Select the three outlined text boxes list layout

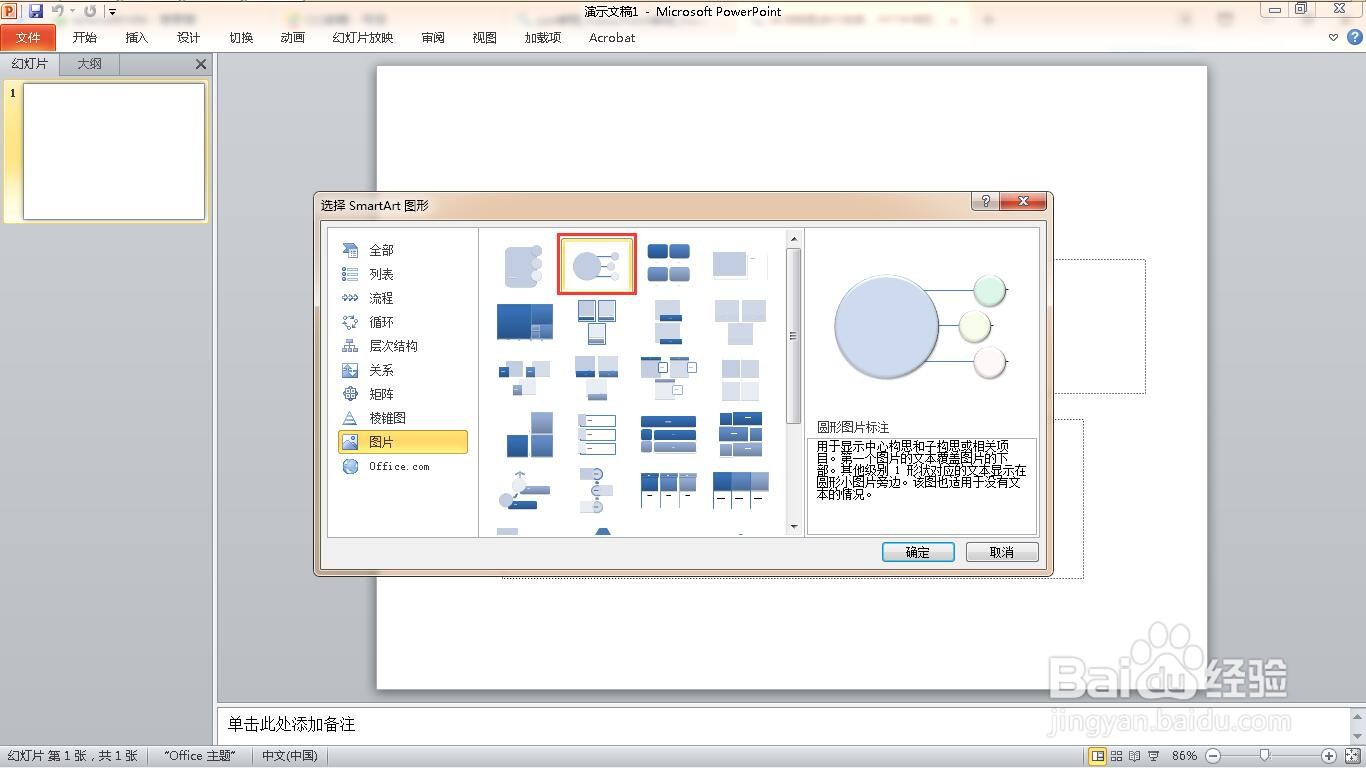[597, 435]
